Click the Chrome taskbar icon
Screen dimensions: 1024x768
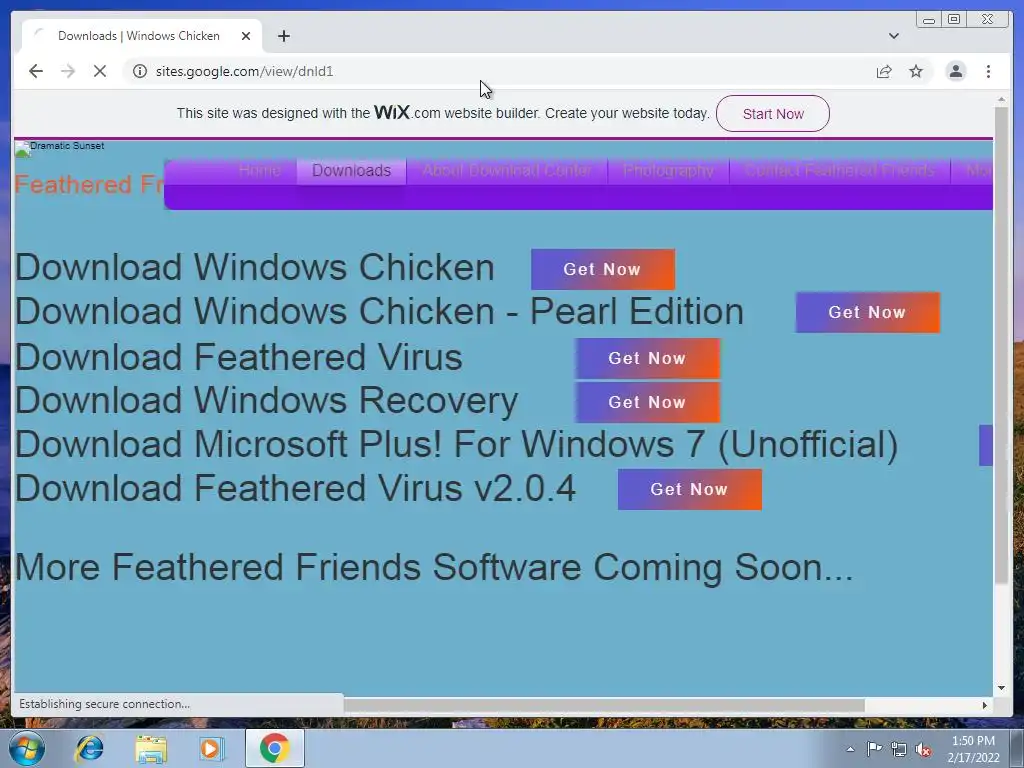tap(274, 748)
